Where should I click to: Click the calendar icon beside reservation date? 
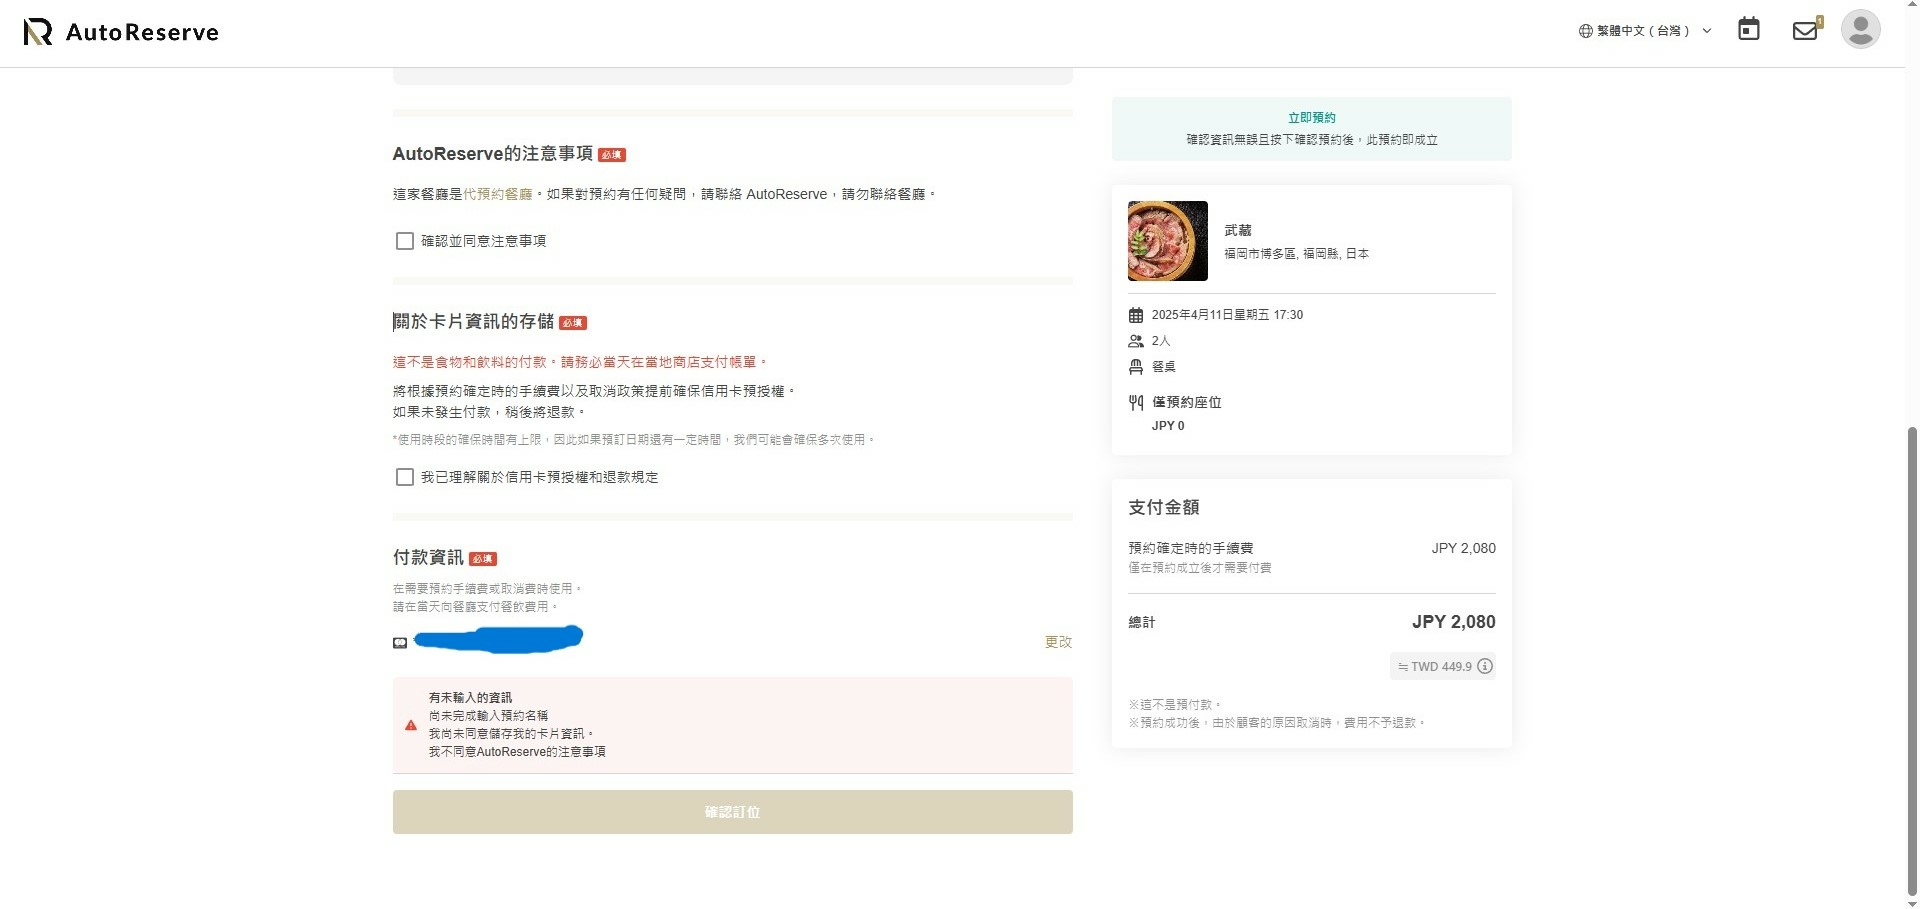(x=1136, y=315)
